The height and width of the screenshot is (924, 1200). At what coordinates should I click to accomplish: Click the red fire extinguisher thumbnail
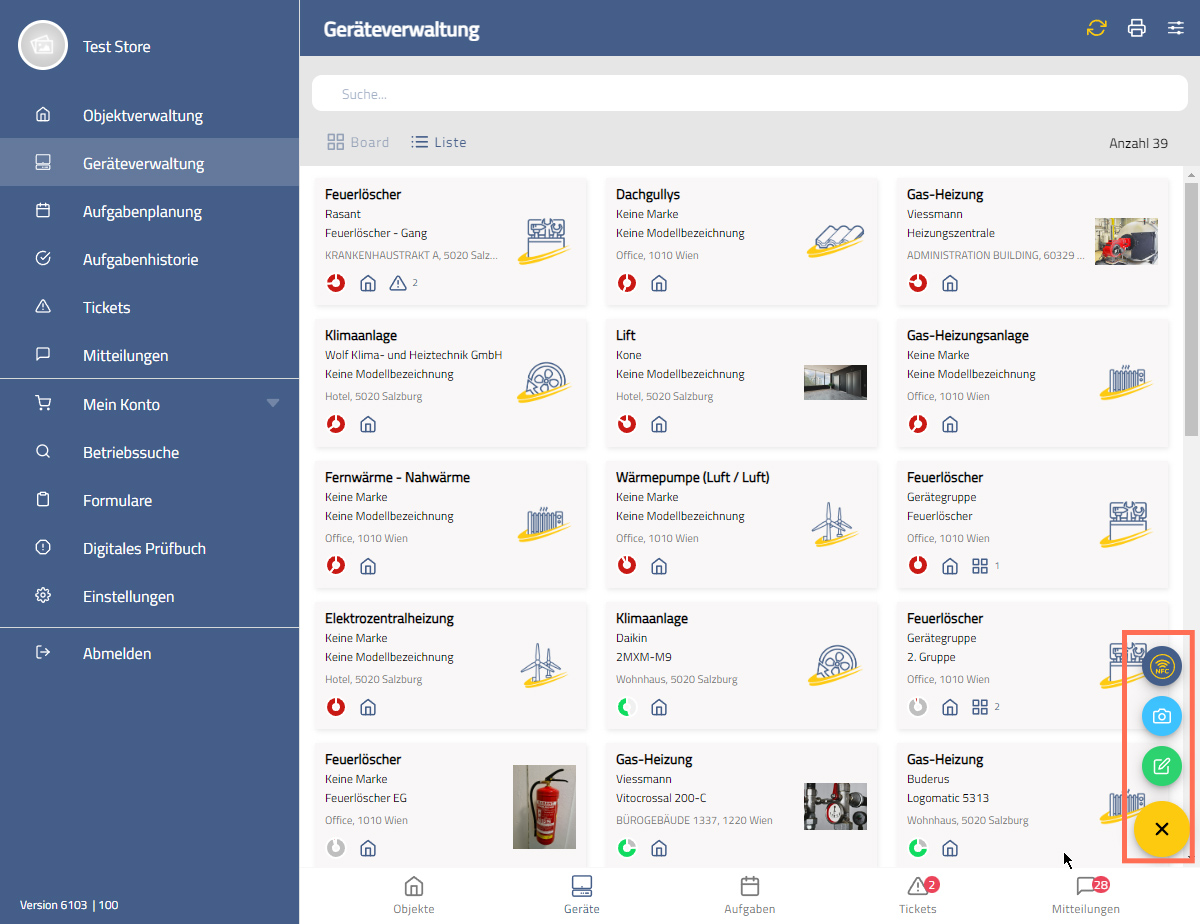coord(544,807)
